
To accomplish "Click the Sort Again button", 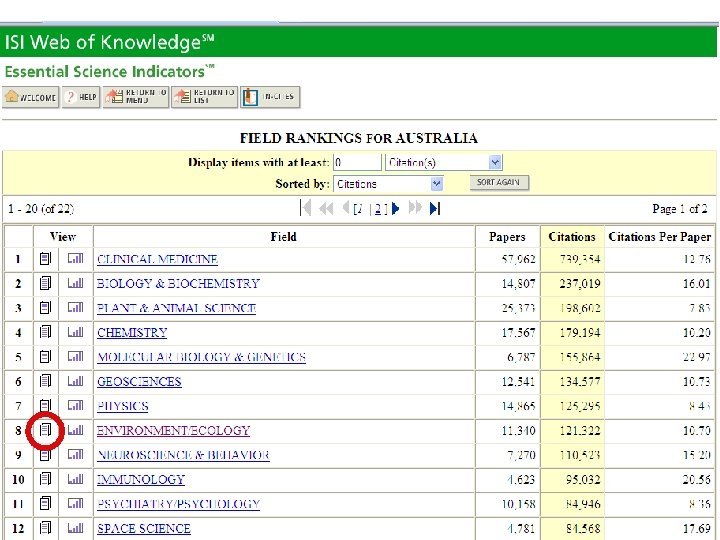I will point(499,182).
